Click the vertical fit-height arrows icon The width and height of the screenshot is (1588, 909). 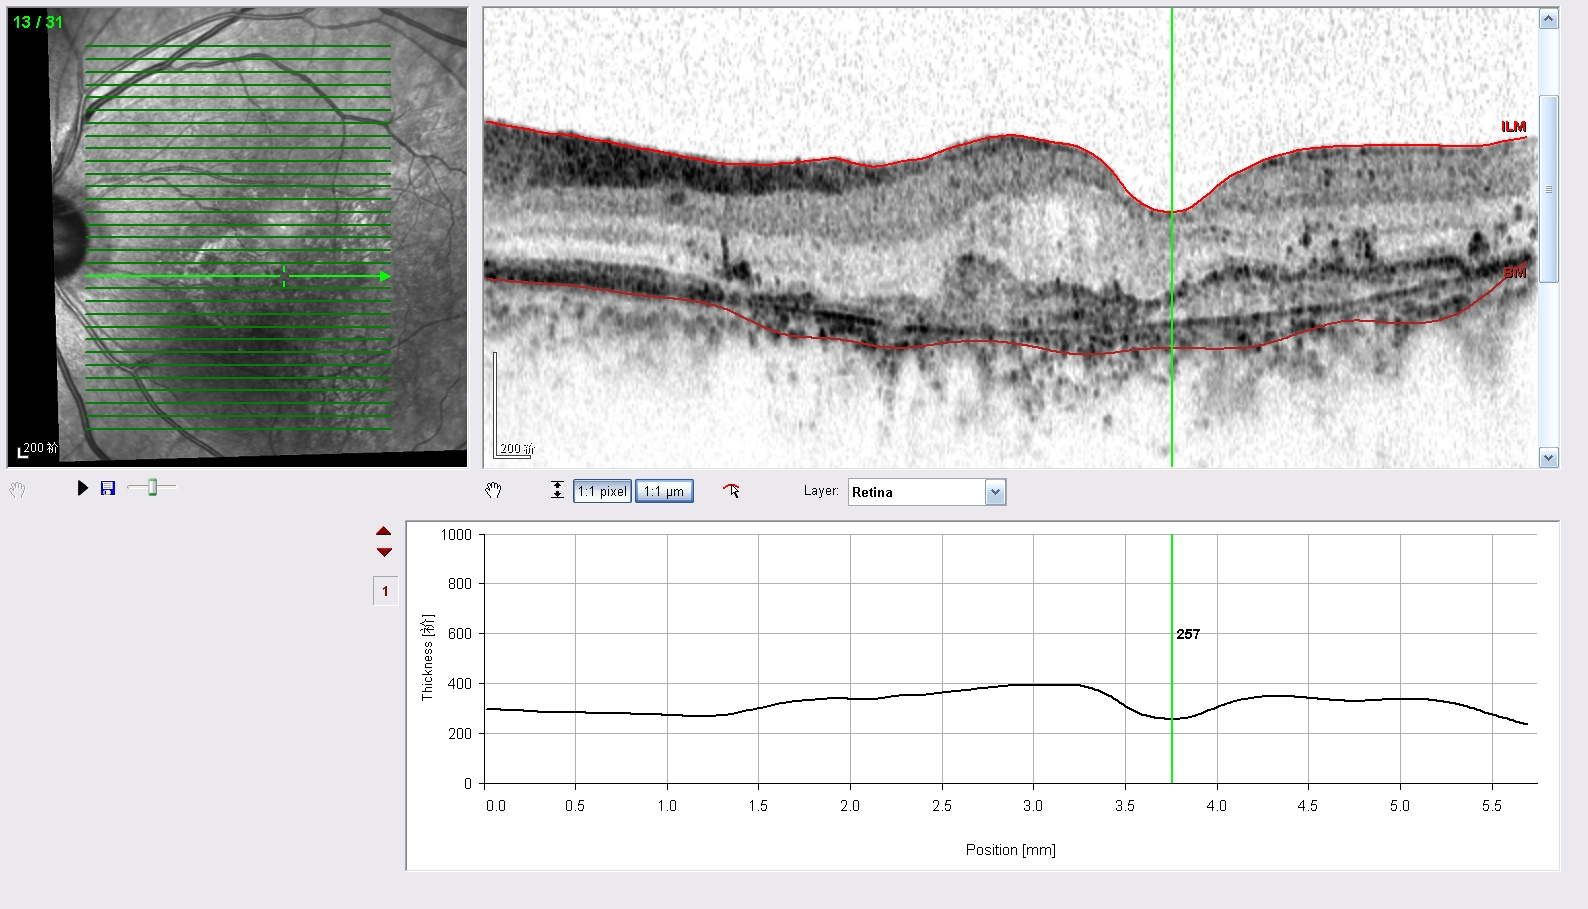click(x=557, y=490)
